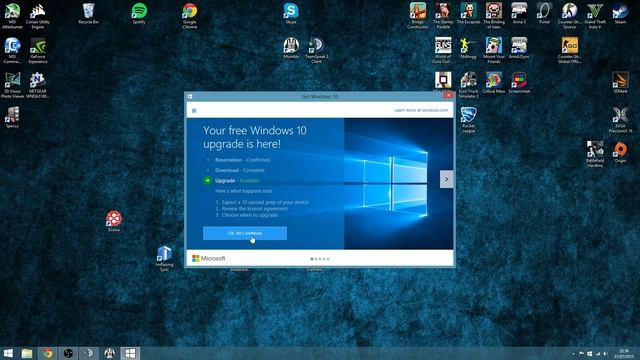The width and height of the screenshot is (640, 360).
Task: Open Mumble desktop shortcut
Action: (x=291, y=48)
